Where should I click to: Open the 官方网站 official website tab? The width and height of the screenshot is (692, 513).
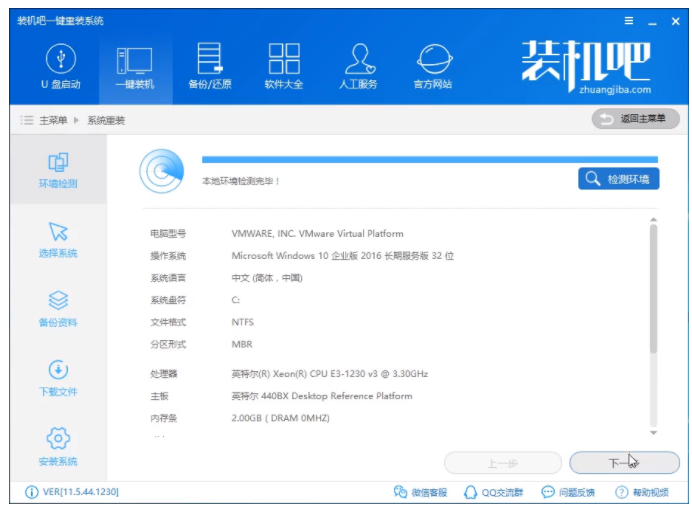tap(433, 66)
